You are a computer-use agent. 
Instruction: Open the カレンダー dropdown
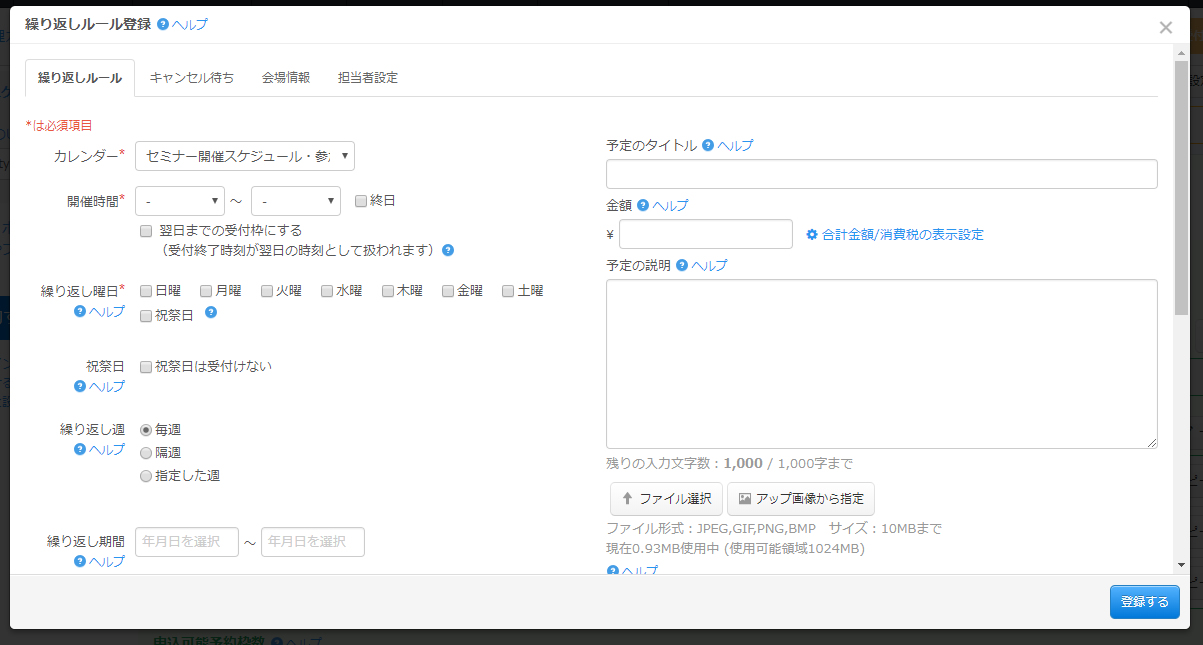245,156
